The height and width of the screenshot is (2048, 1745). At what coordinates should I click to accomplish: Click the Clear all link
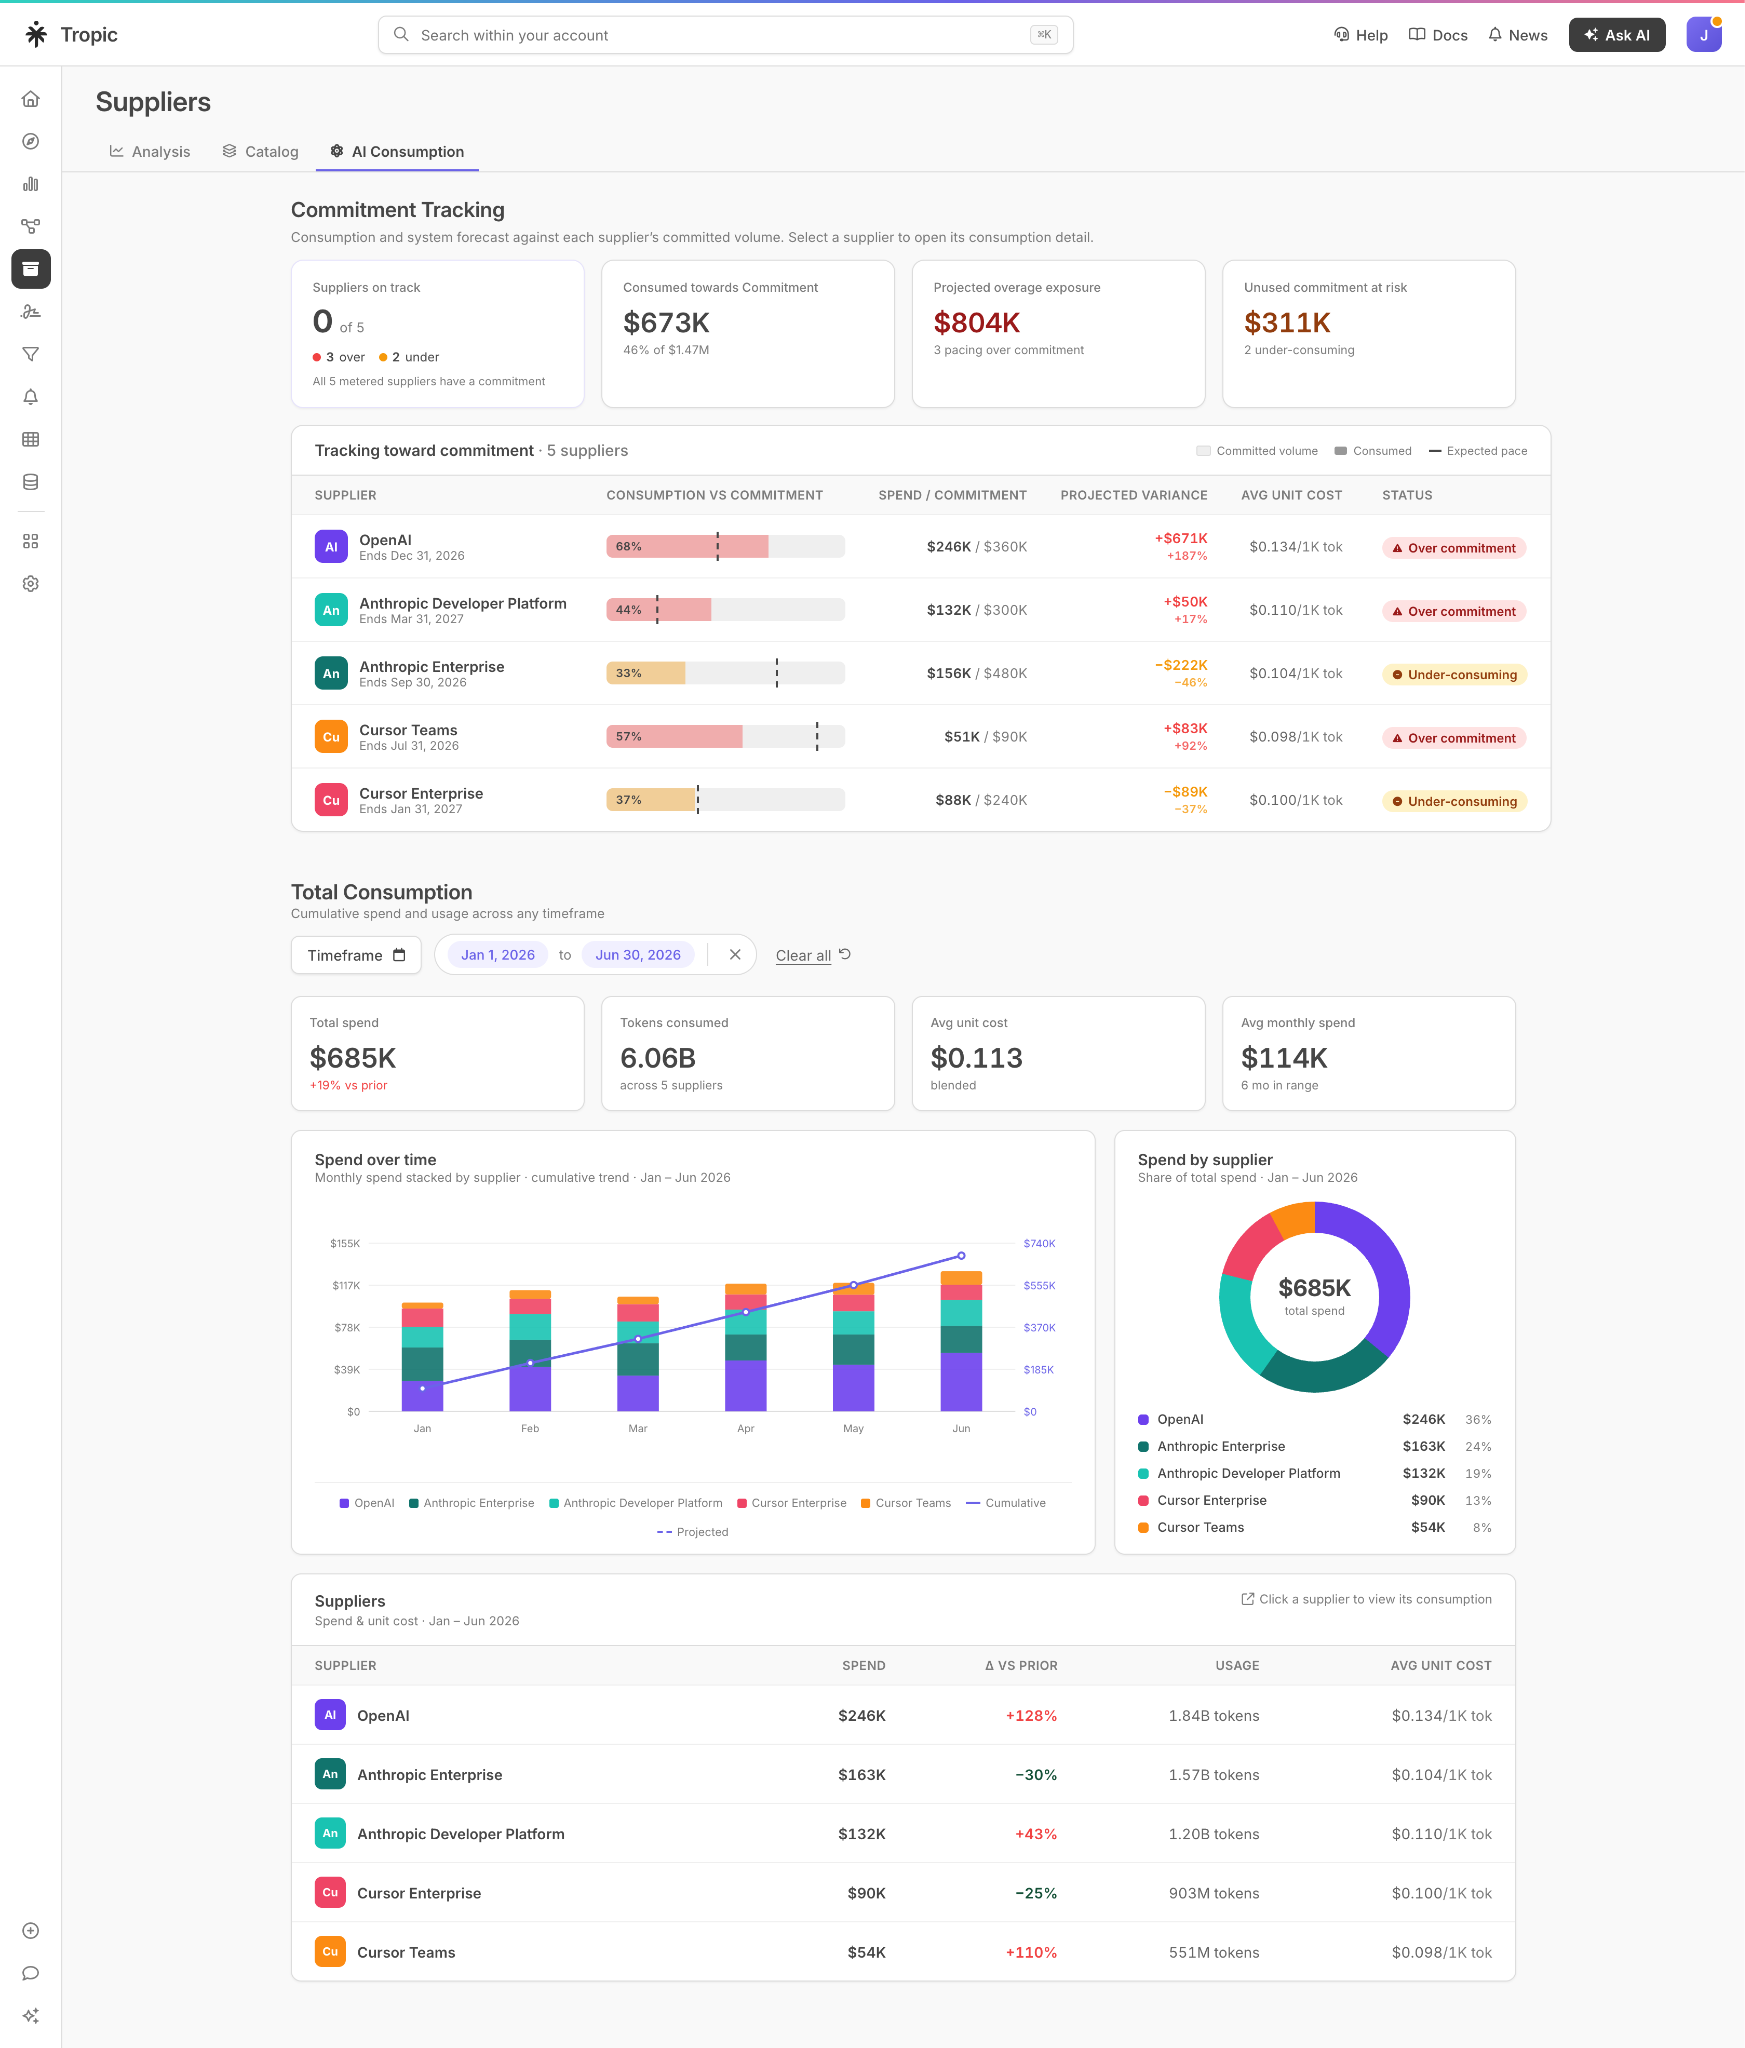tap(803, 956)
